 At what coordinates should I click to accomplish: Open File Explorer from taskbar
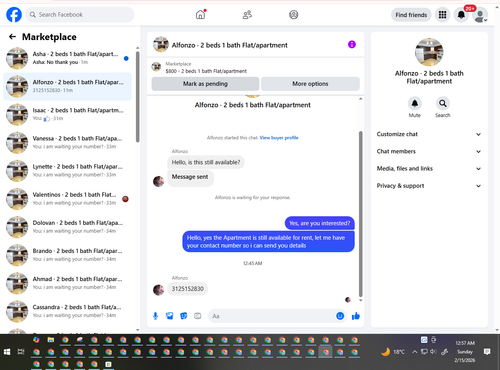(51, 340)
